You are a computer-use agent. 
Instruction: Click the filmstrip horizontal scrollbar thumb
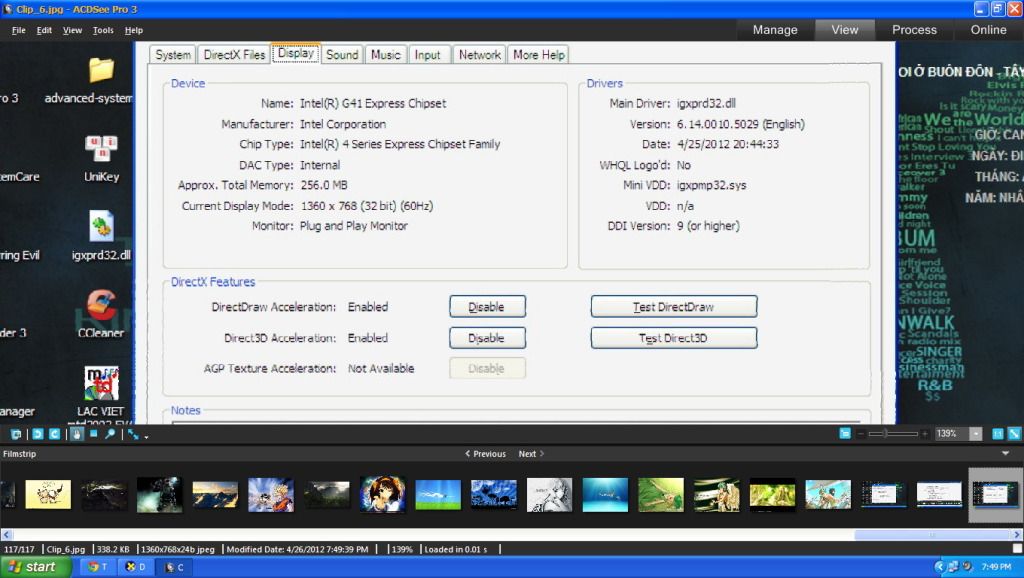pyautogui.click(x=933, y=534)
